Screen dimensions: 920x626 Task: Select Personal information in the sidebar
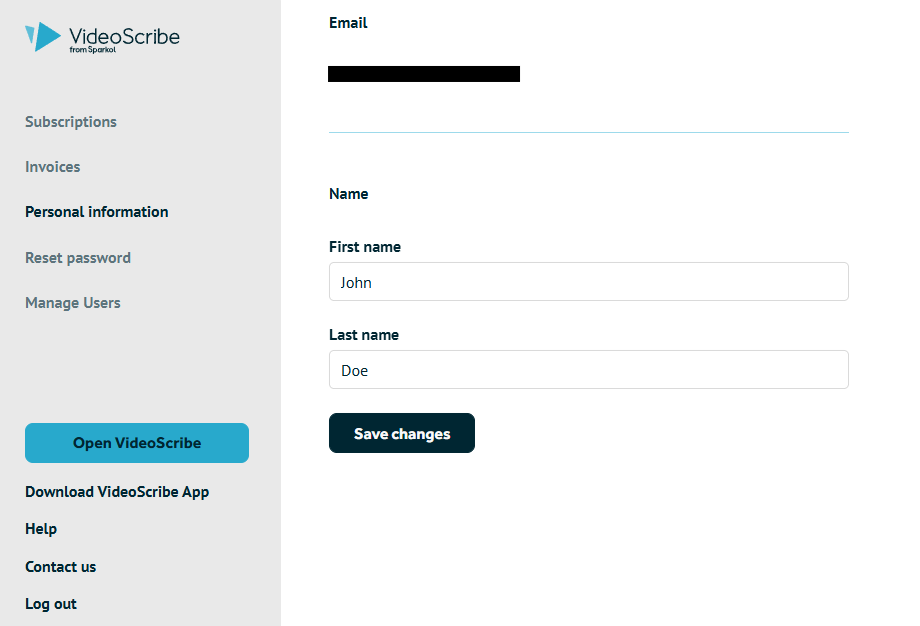[x=97, y=212]
